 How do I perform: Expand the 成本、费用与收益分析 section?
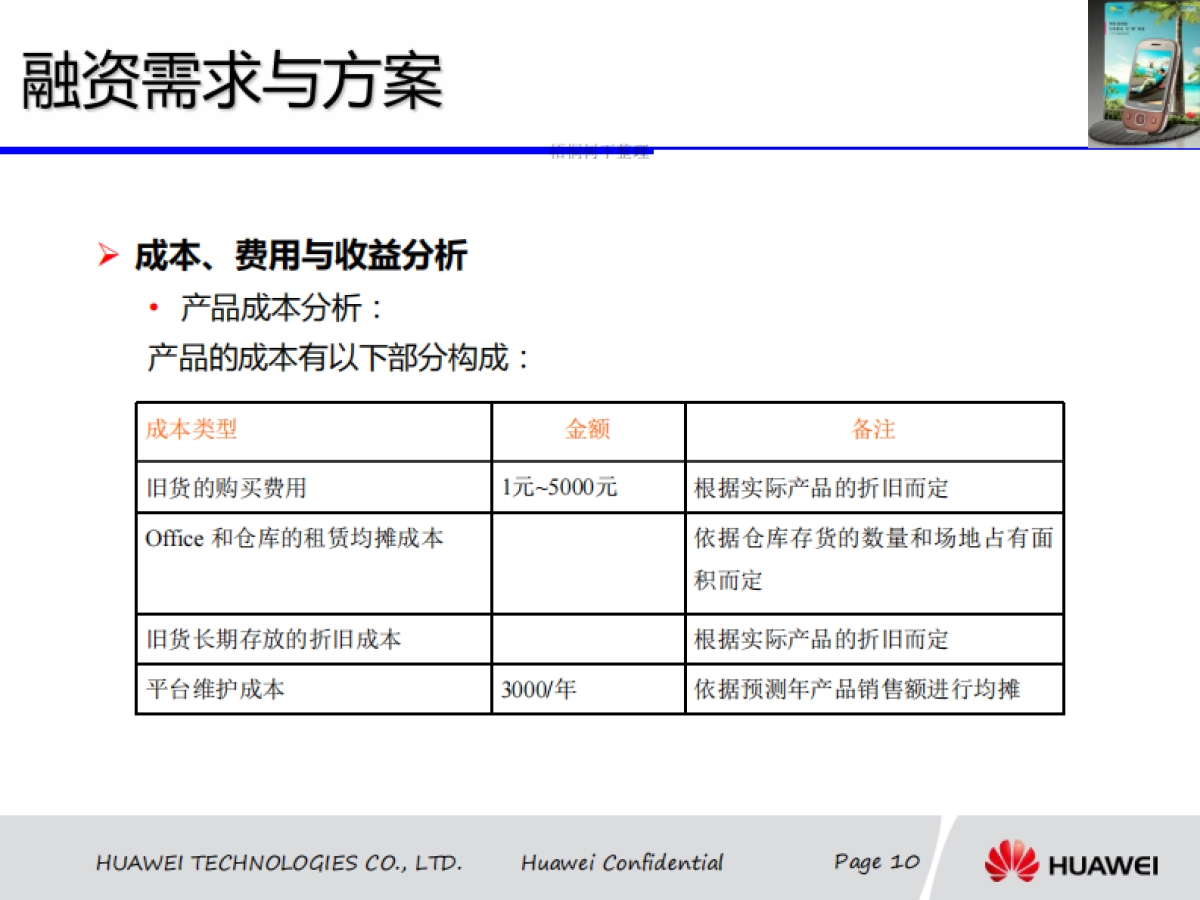(x=300, y=256)
